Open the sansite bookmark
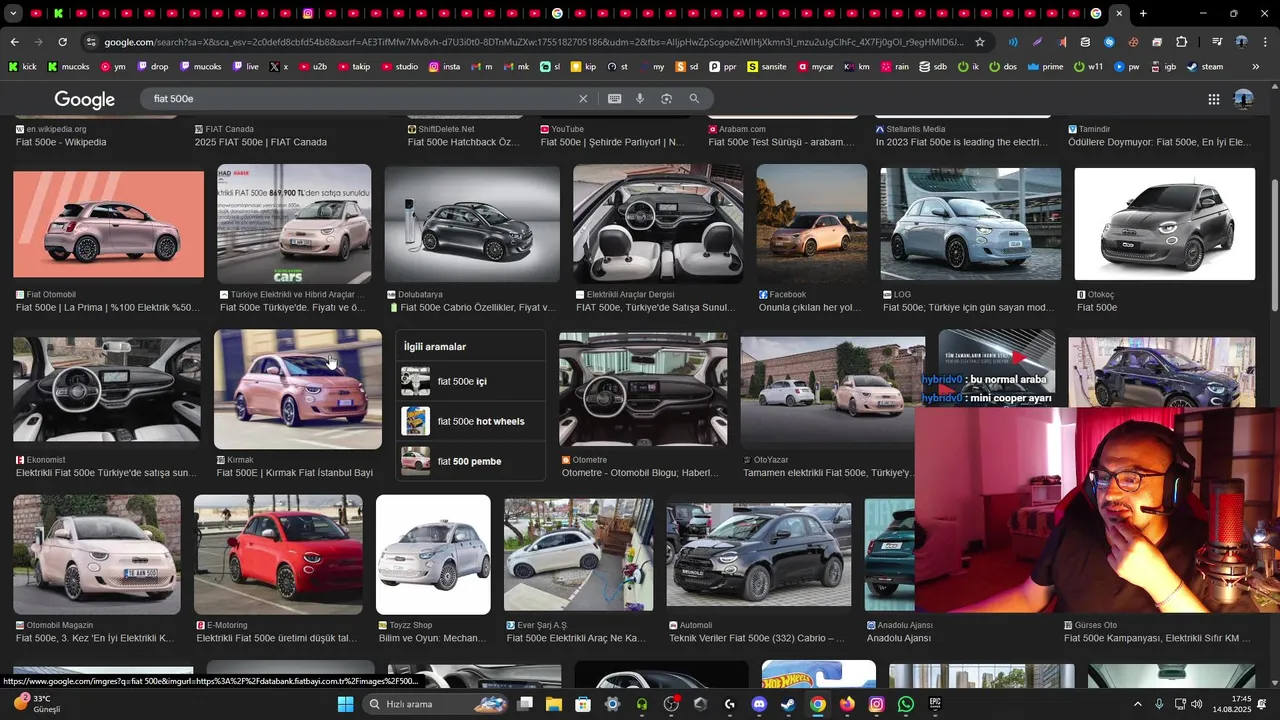 pyautogui.click(x=766, y=67)
